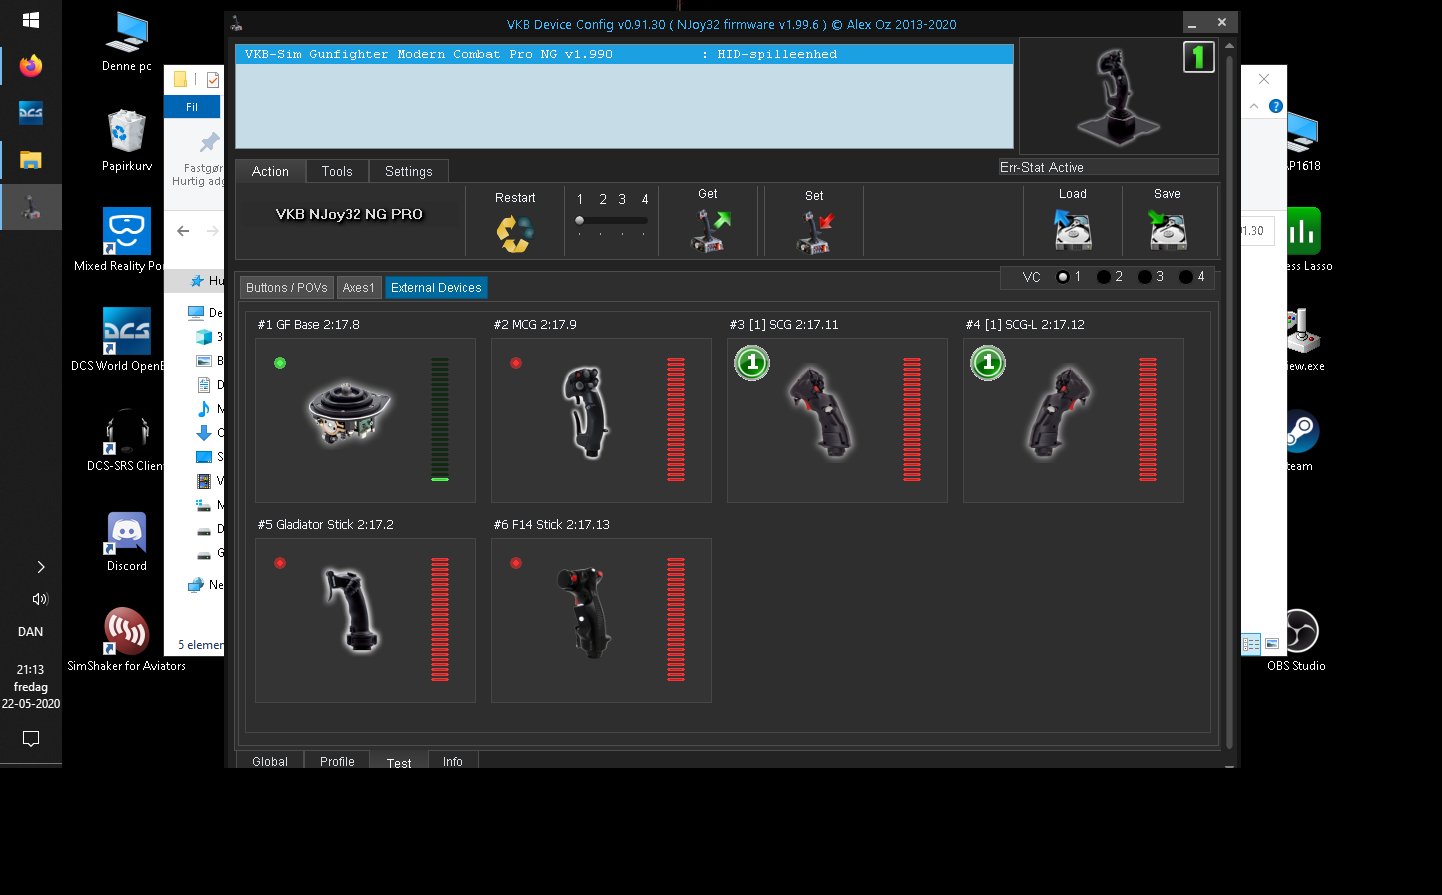Screen dimensions: 1442x895
Task: Select the MCG grip device image
Action: (x=586, y=412)
